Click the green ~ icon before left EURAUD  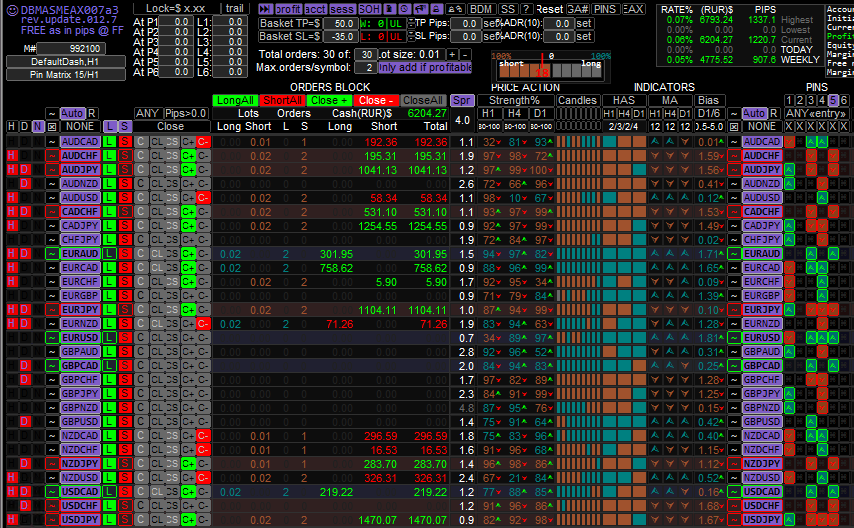(52, 253)
